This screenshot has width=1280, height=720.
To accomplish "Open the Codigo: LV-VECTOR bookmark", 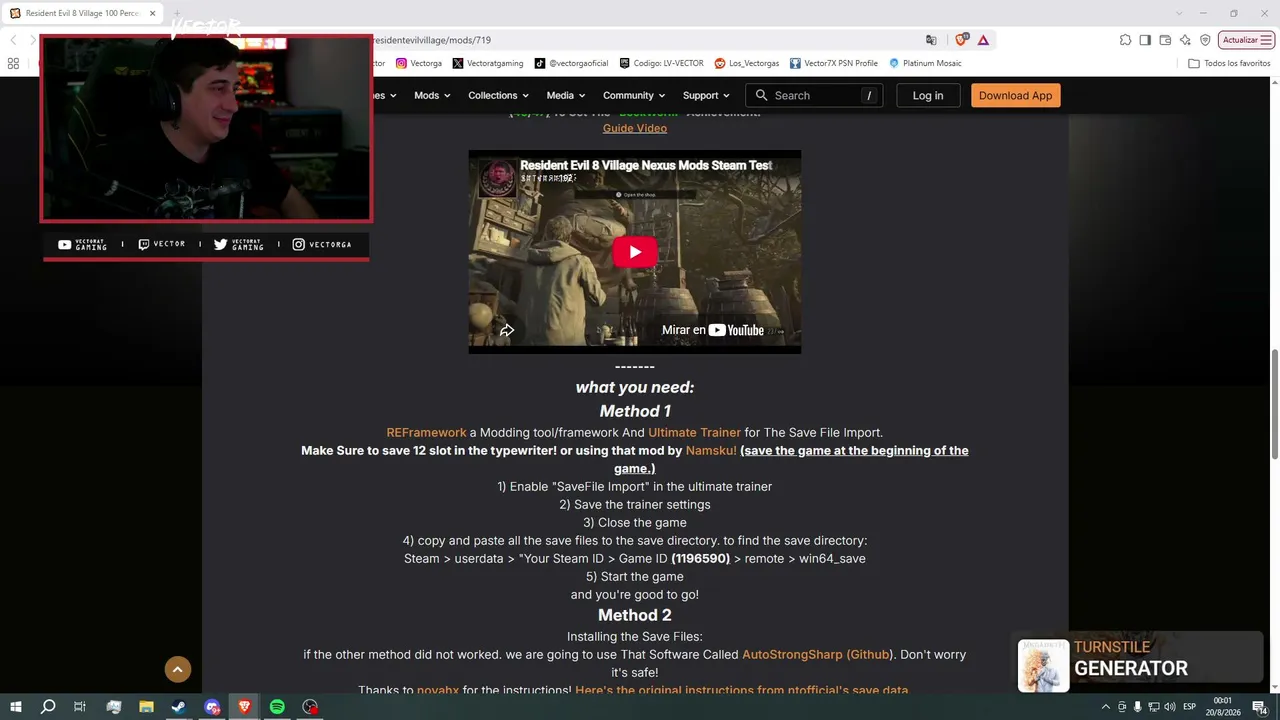I will pyautogui.click(x=661, y=63).
